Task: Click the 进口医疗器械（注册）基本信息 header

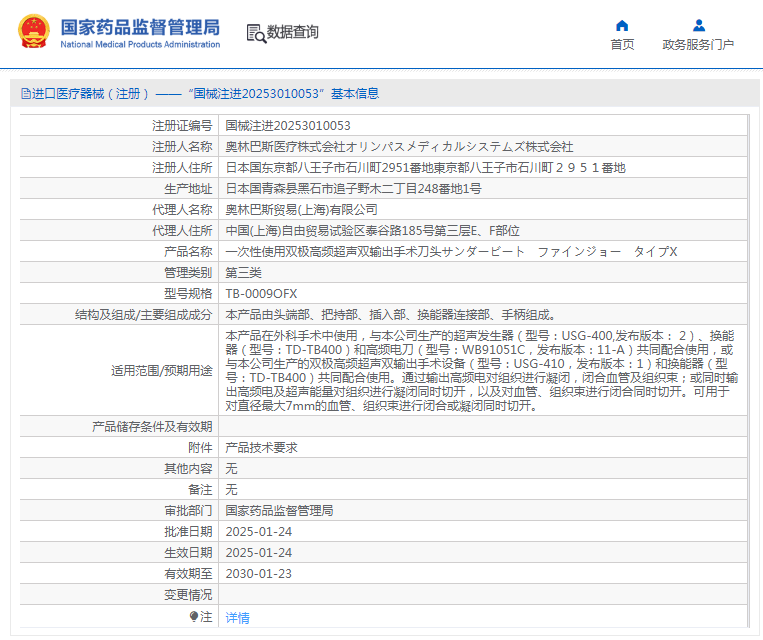Action: pyautogui.click(x=200, y=93)
